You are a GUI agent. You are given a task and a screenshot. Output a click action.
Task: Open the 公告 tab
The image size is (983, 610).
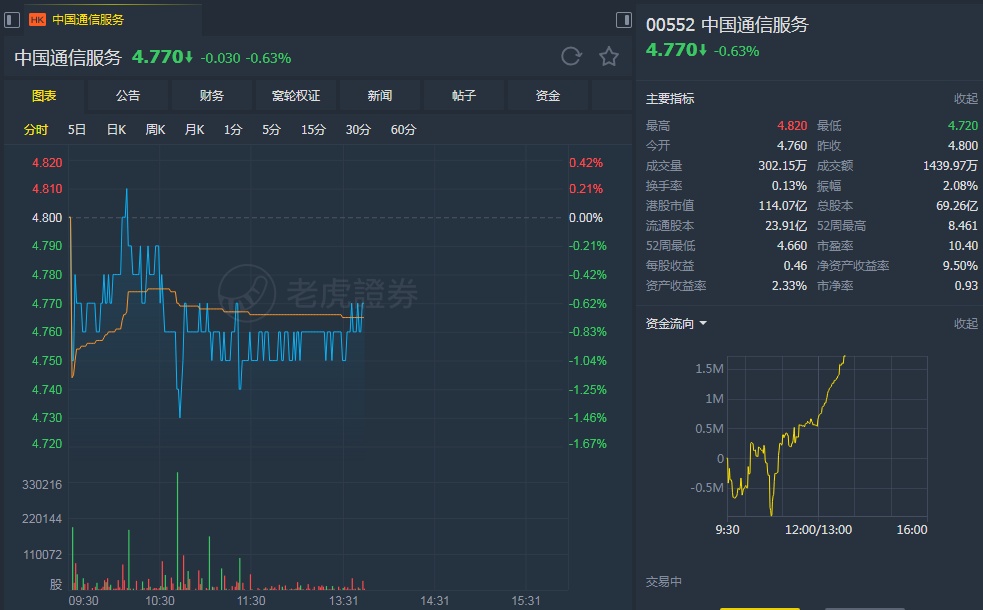pyautogui.click(x=128, y=96)
